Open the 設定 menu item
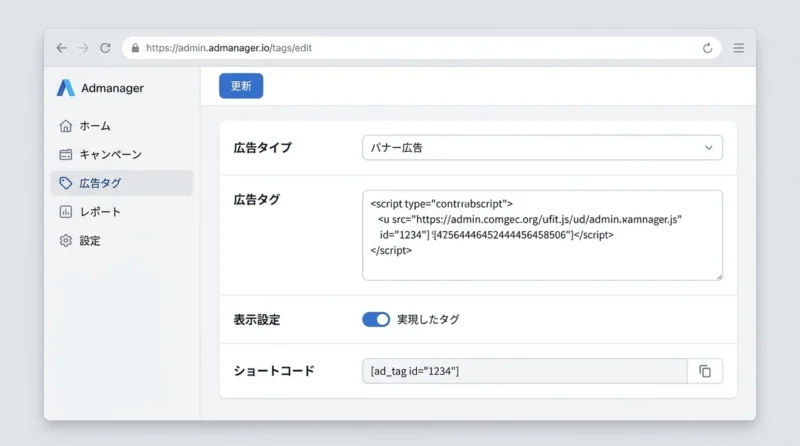 tap(122, 240)
